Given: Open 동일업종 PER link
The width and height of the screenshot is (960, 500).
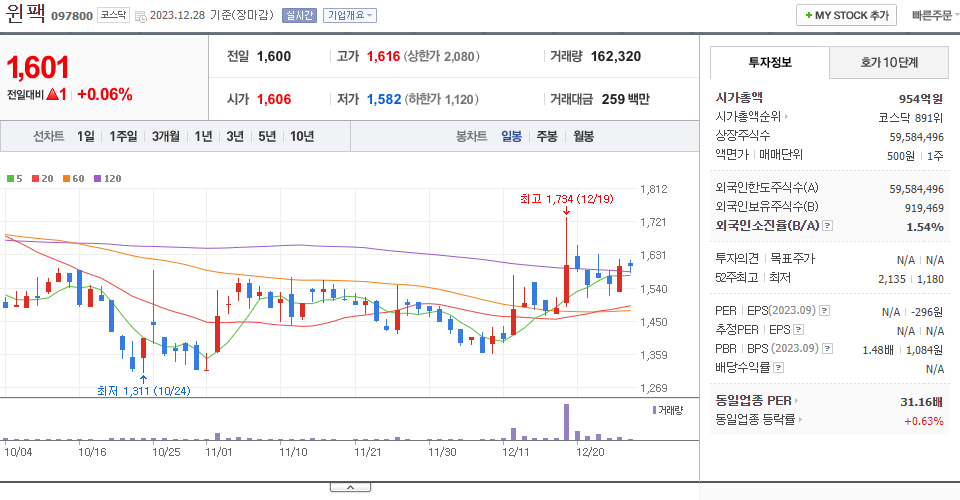Looking at the screenshot, I should 757,401.
